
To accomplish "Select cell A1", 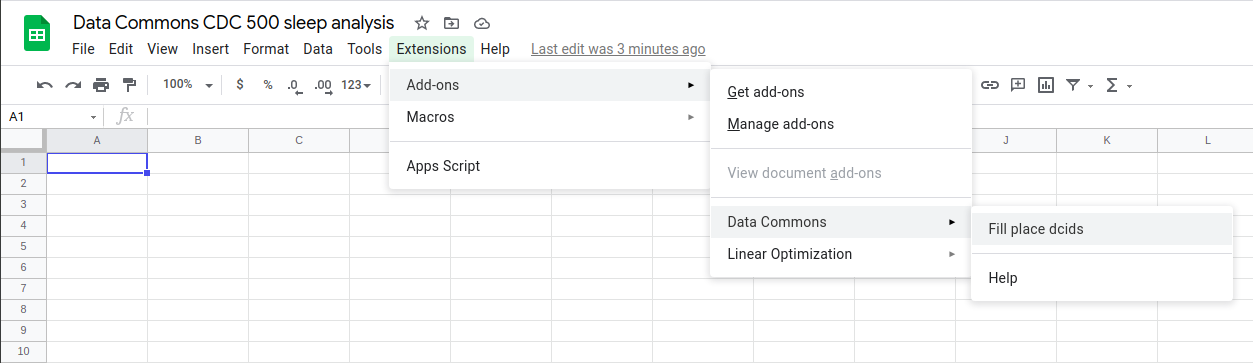I will pyautogui.click(x=97, y=163).
